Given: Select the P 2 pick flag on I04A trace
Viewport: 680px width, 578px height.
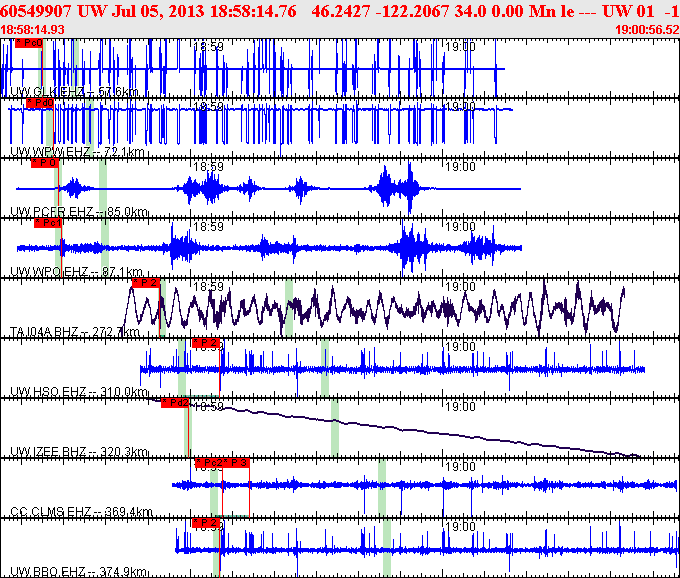Looking at the screenshot, I should point(146,283).
